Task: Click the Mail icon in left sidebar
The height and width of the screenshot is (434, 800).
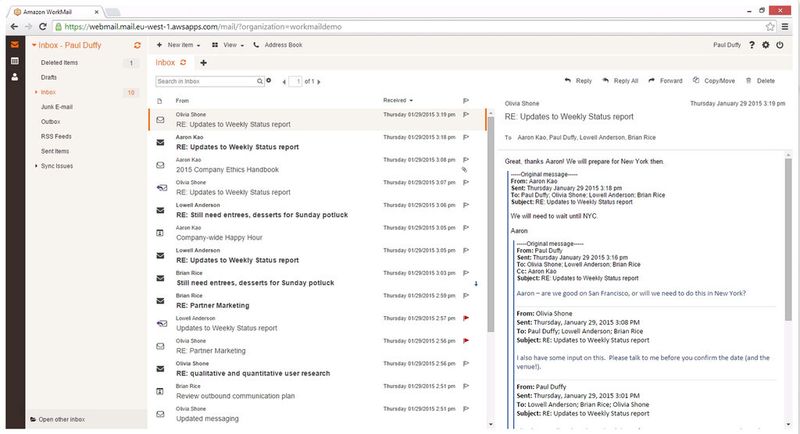Action: (x=14, y=45)
